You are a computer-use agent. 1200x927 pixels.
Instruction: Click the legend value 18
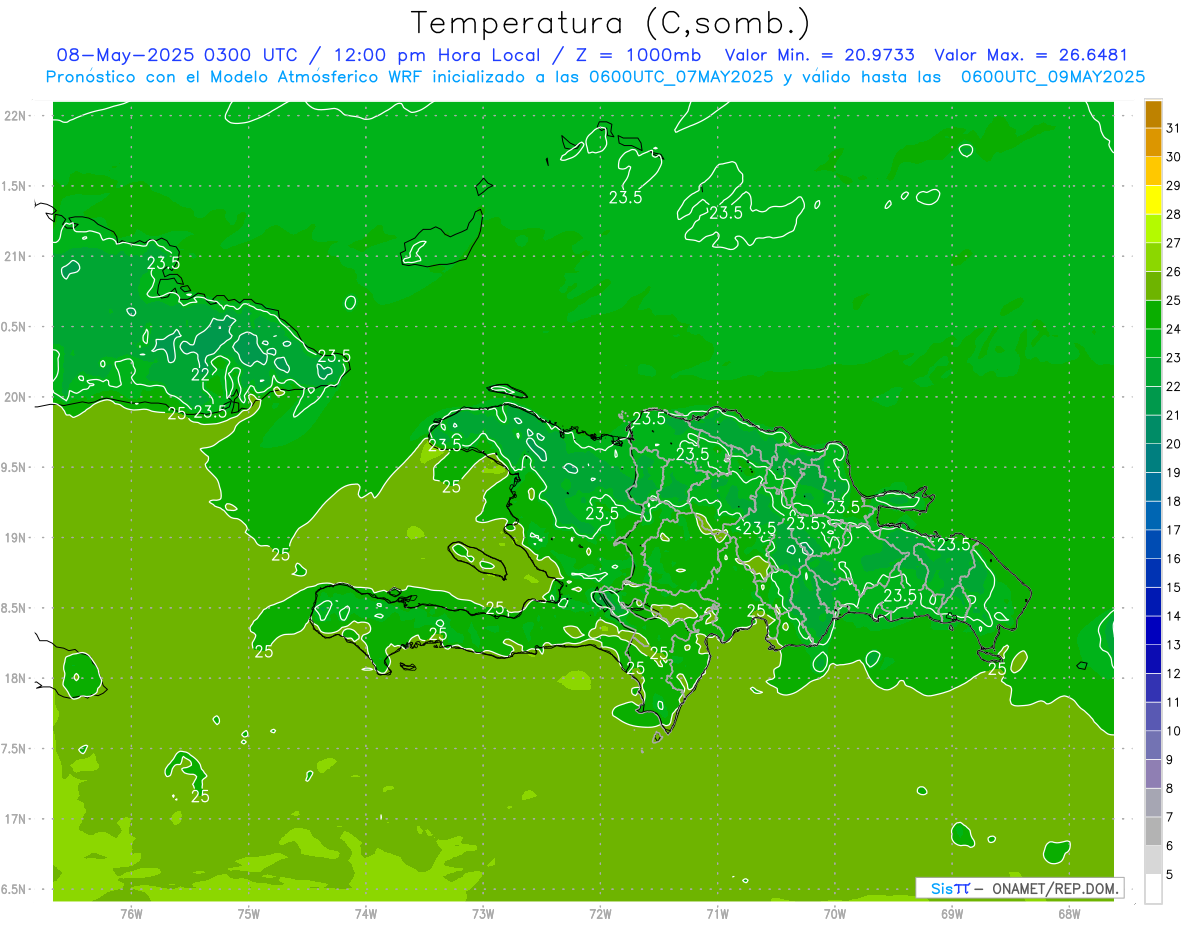coord(1174,501)
